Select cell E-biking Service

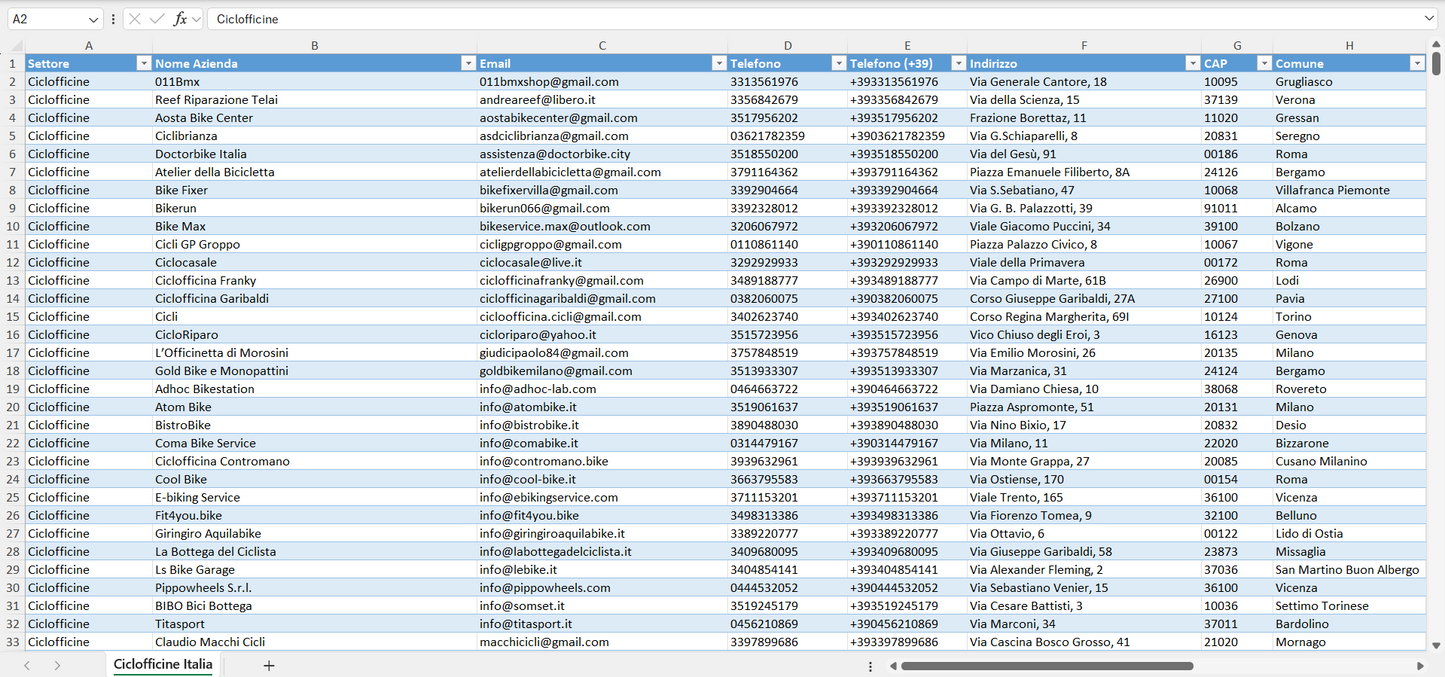(315, 497)
